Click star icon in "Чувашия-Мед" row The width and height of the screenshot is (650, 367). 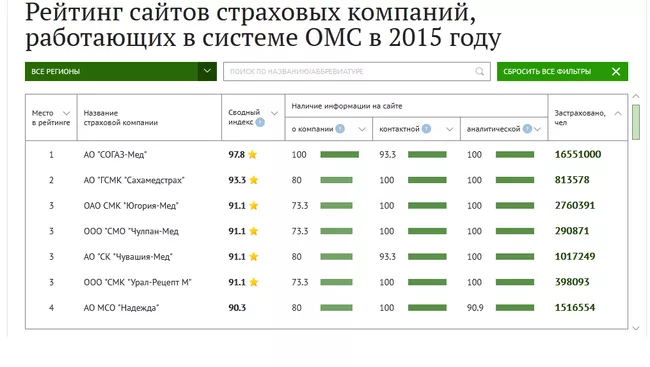point(254,257)
